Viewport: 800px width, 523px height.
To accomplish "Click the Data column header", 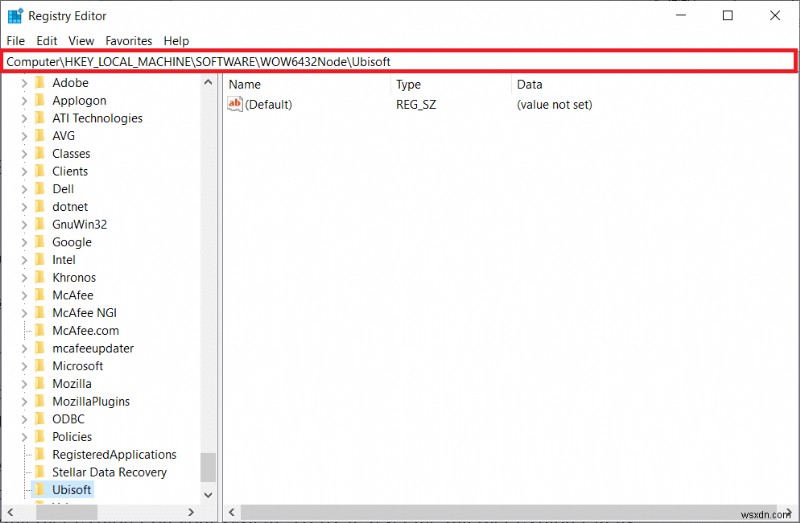I will point(530,85).
